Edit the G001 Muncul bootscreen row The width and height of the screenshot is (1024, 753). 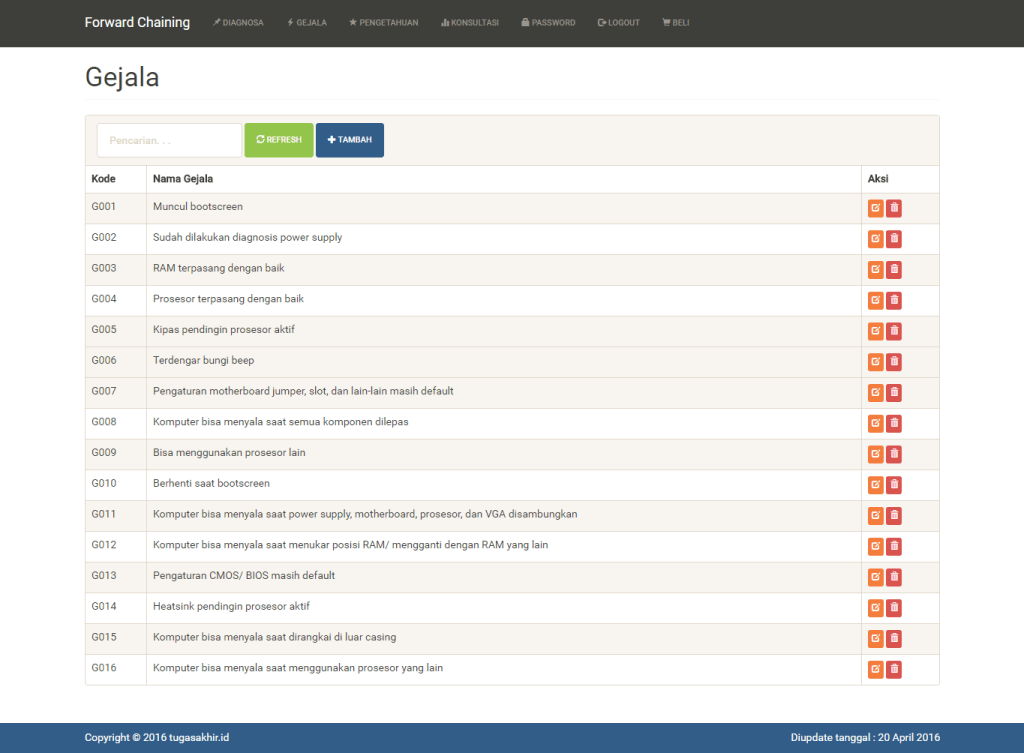pyautogui.click(x=875, y=208)
